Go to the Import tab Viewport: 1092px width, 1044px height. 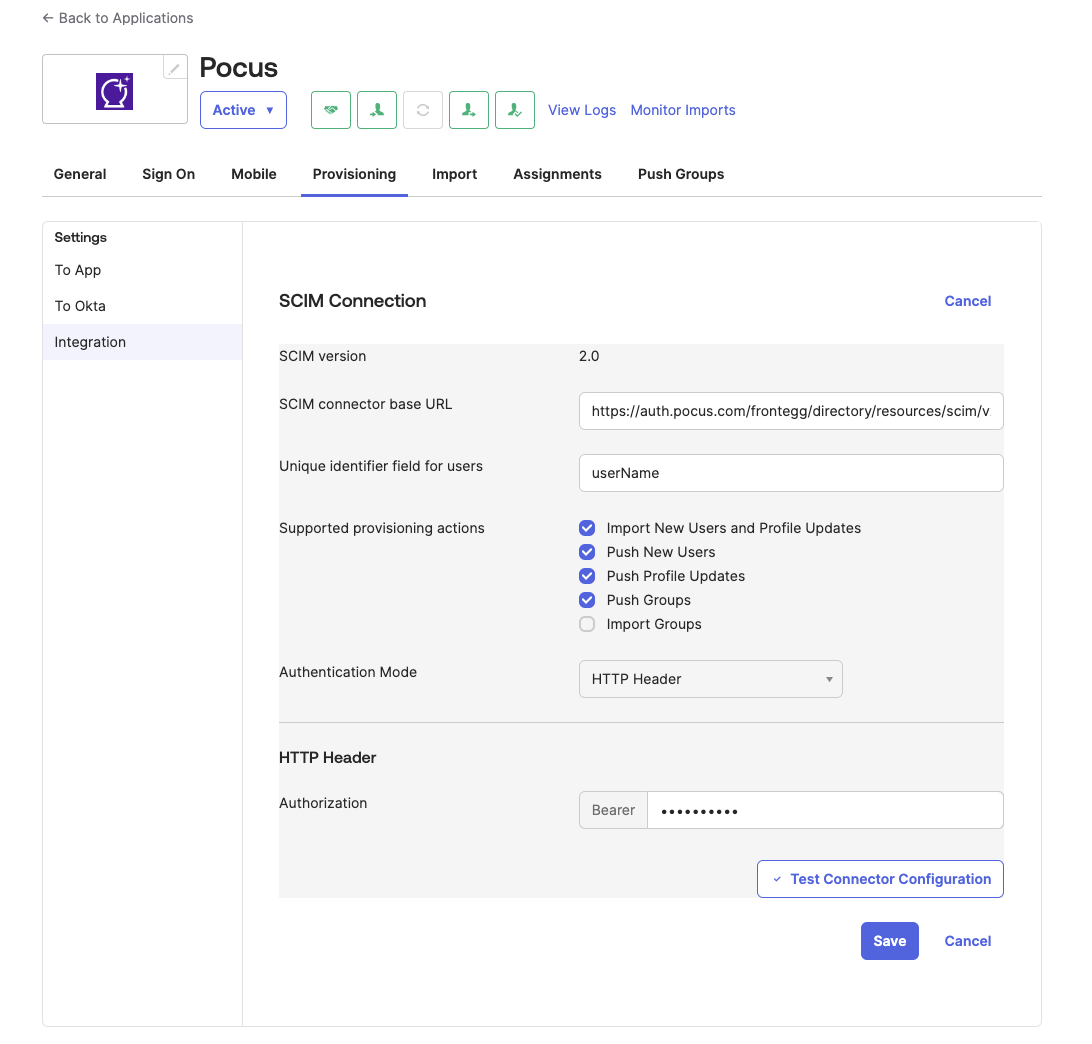[x=454, y=174]
